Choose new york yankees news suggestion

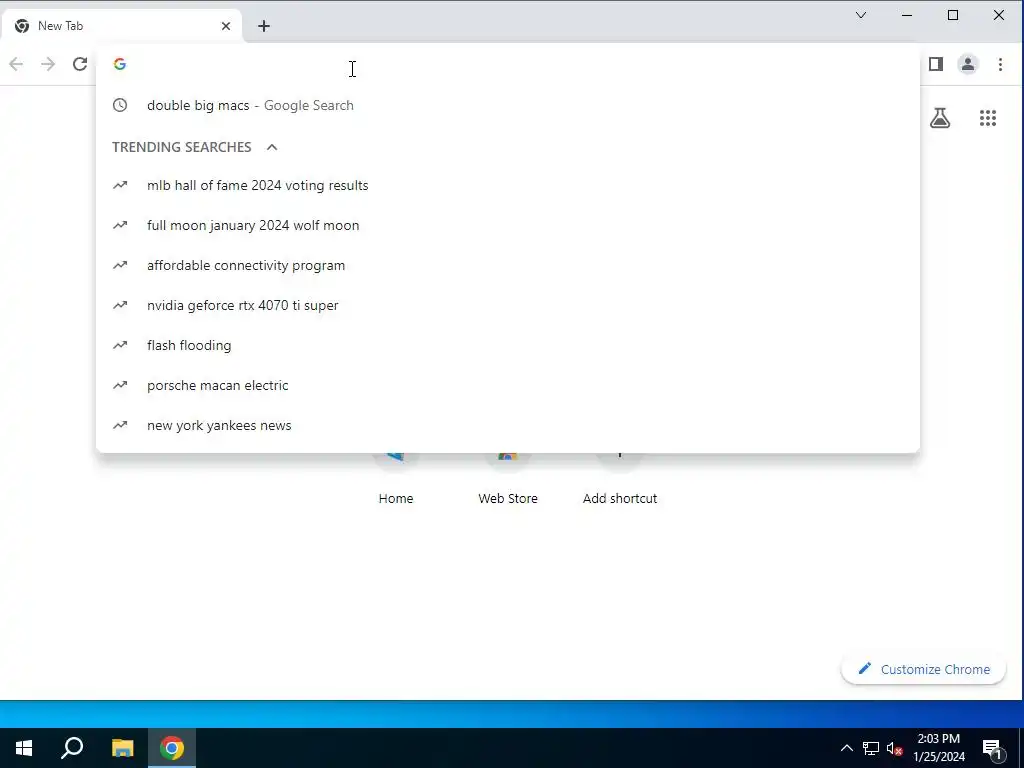[x=507, y=425]
